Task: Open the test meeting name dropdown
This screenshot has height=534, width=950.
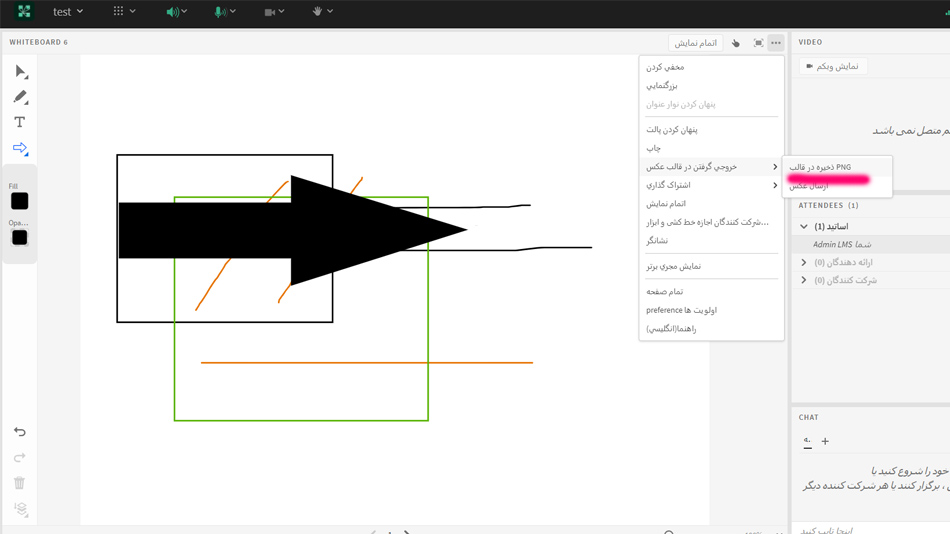Action: 68,12
